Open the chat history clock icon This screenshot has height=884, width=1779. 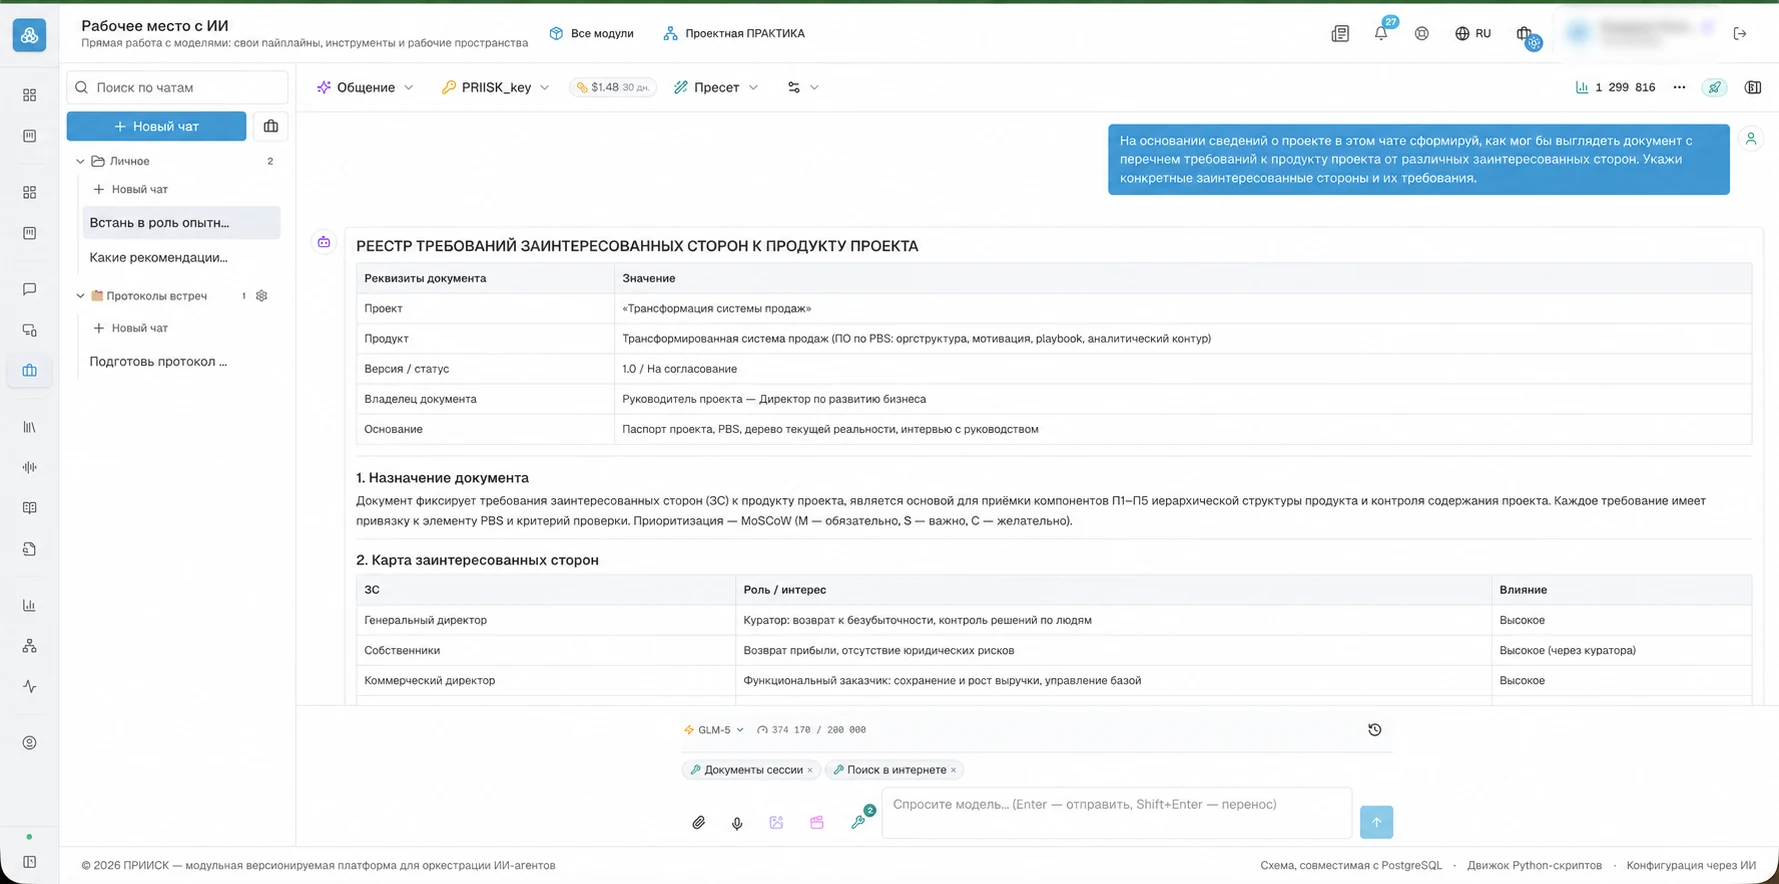click(x=1375, y=730)
